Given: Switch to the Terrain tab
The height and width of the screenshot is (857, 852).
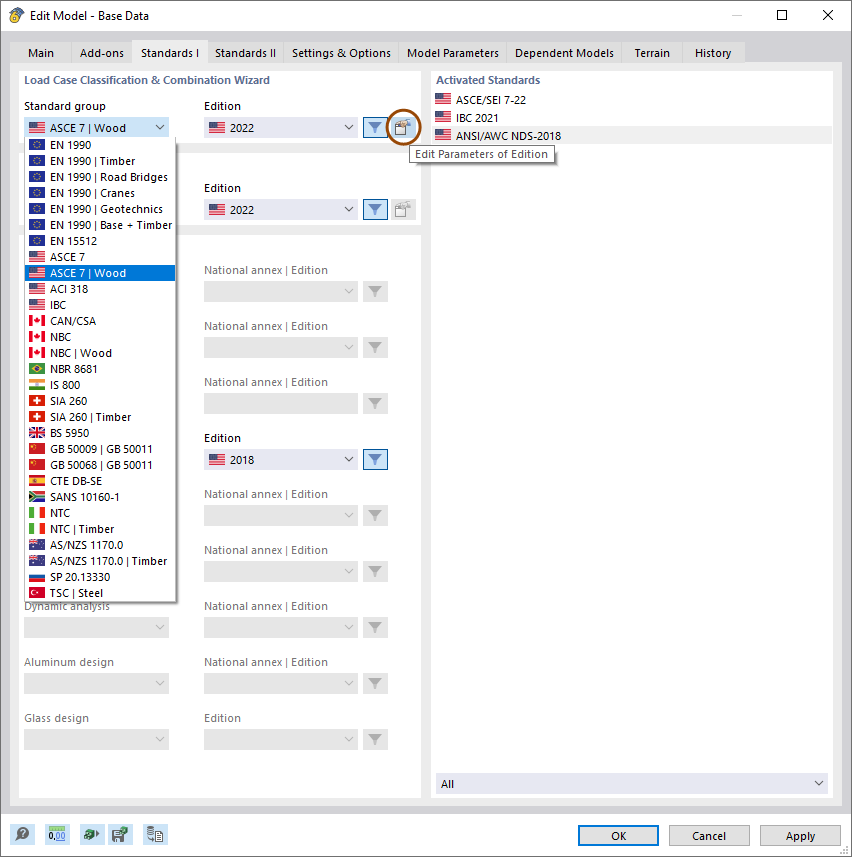Looking at the screenshot, I should 651,53.
